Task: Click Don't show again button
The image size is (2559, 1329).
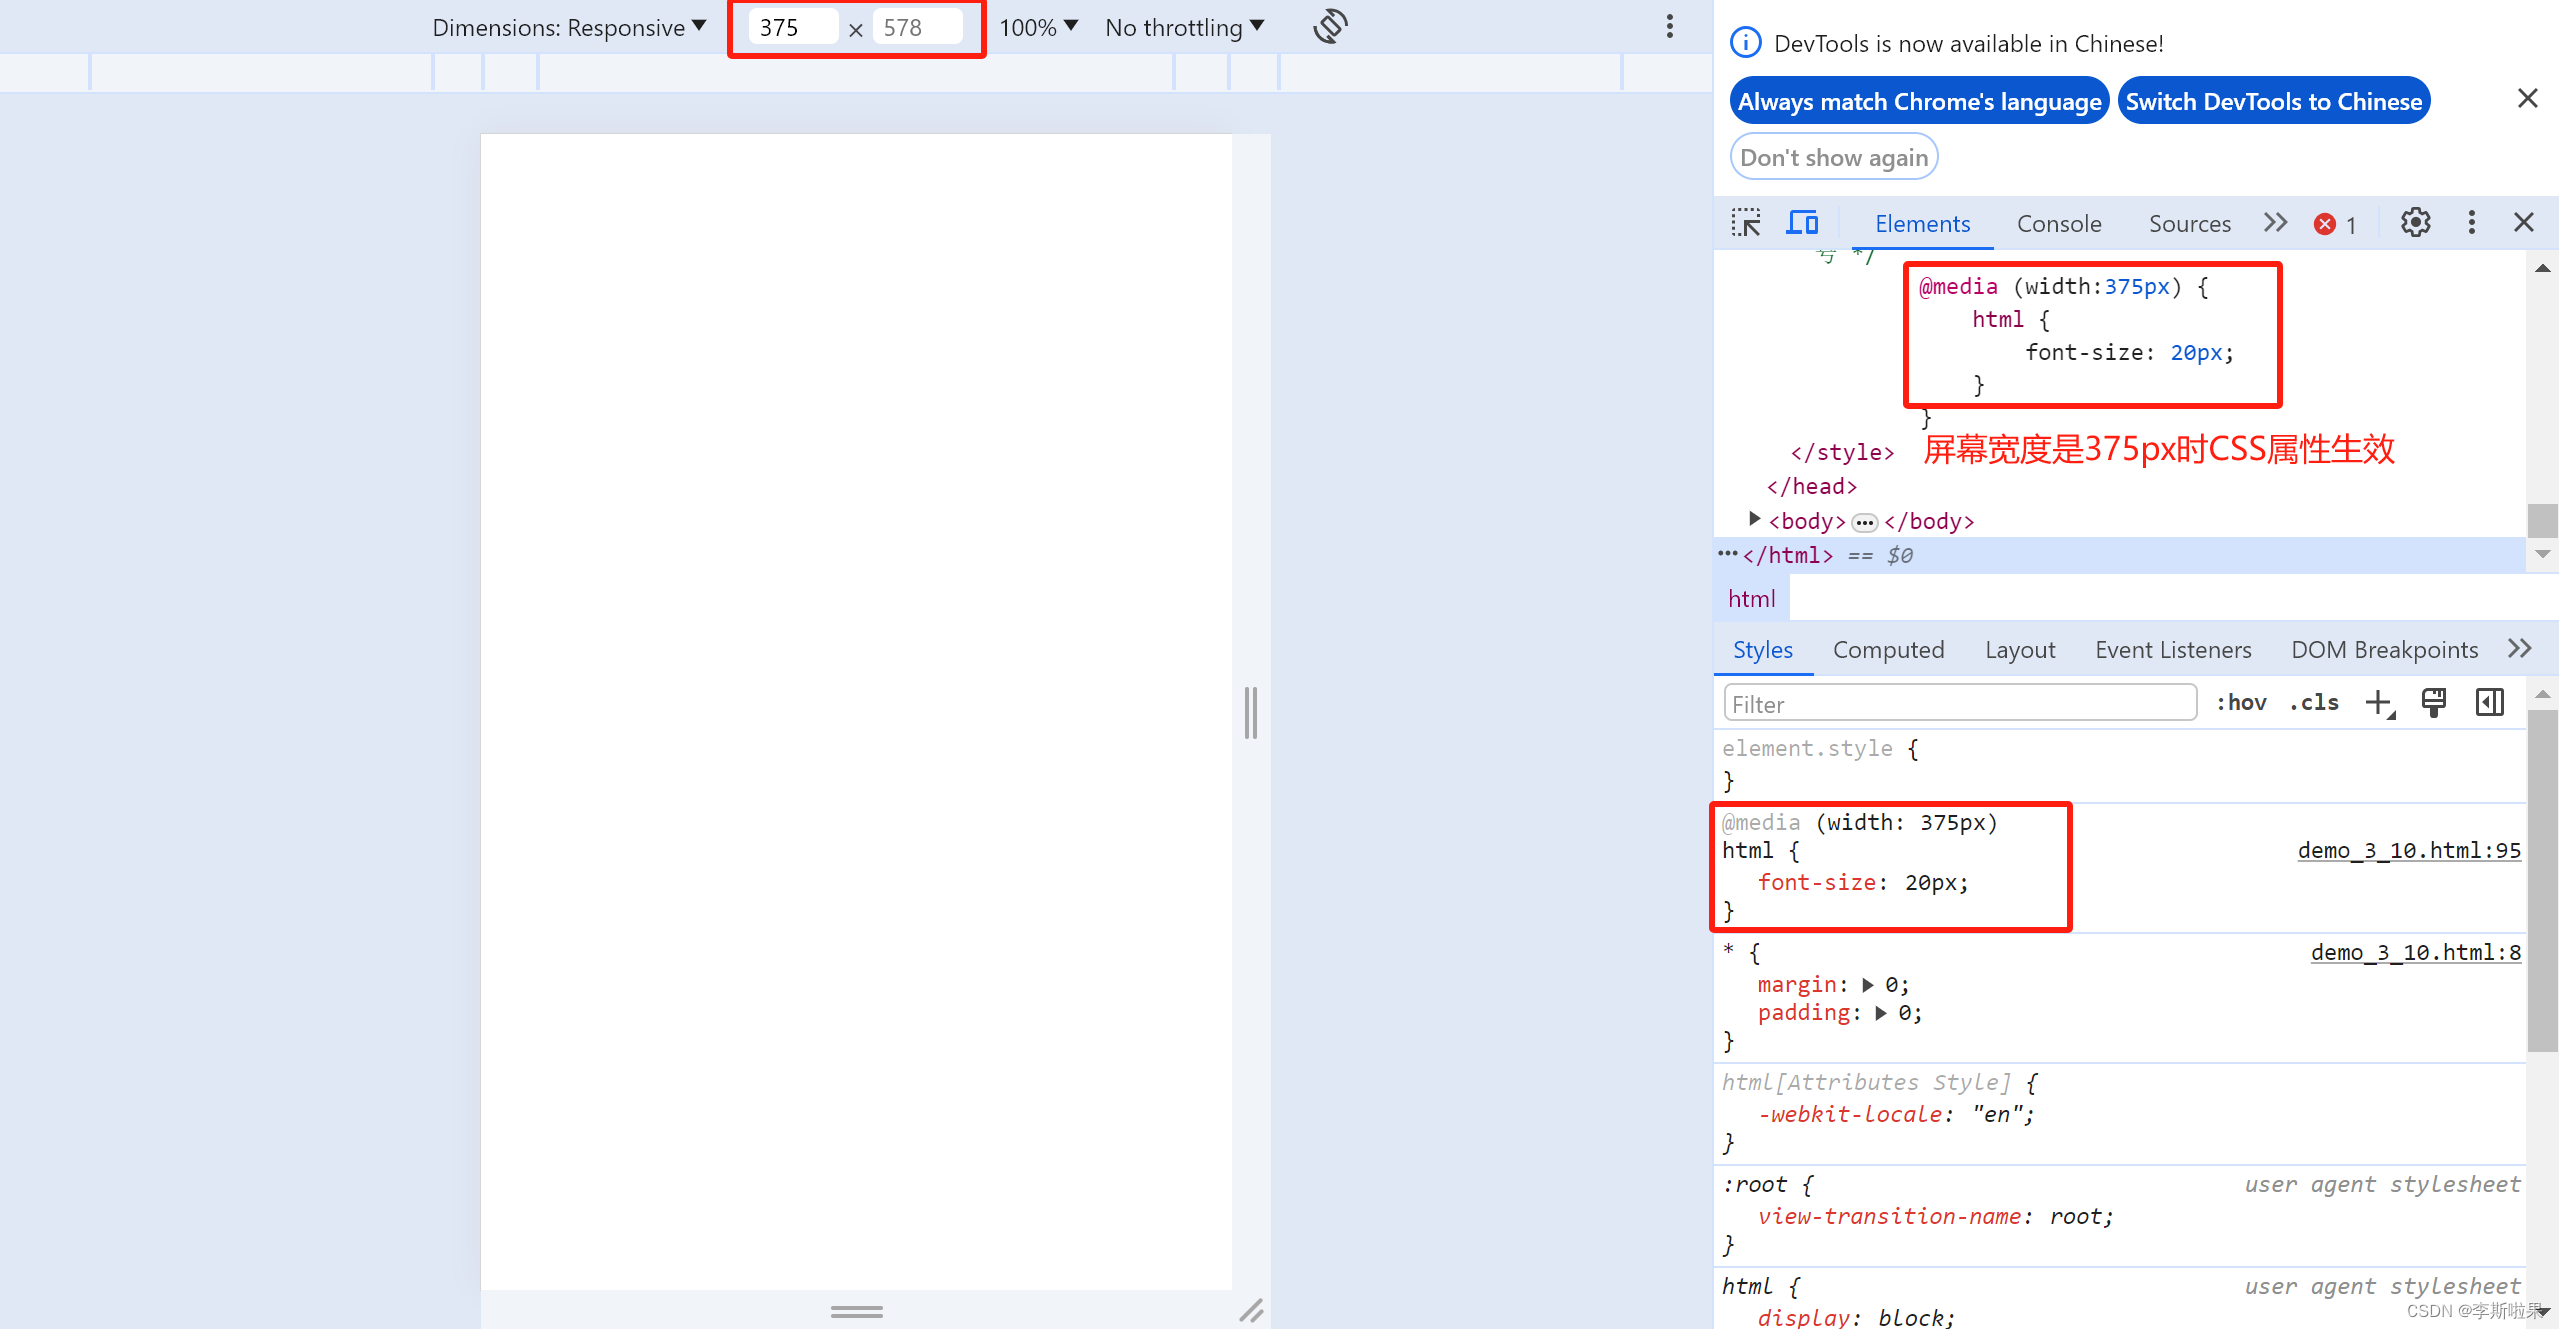Action: point(1834,157)
